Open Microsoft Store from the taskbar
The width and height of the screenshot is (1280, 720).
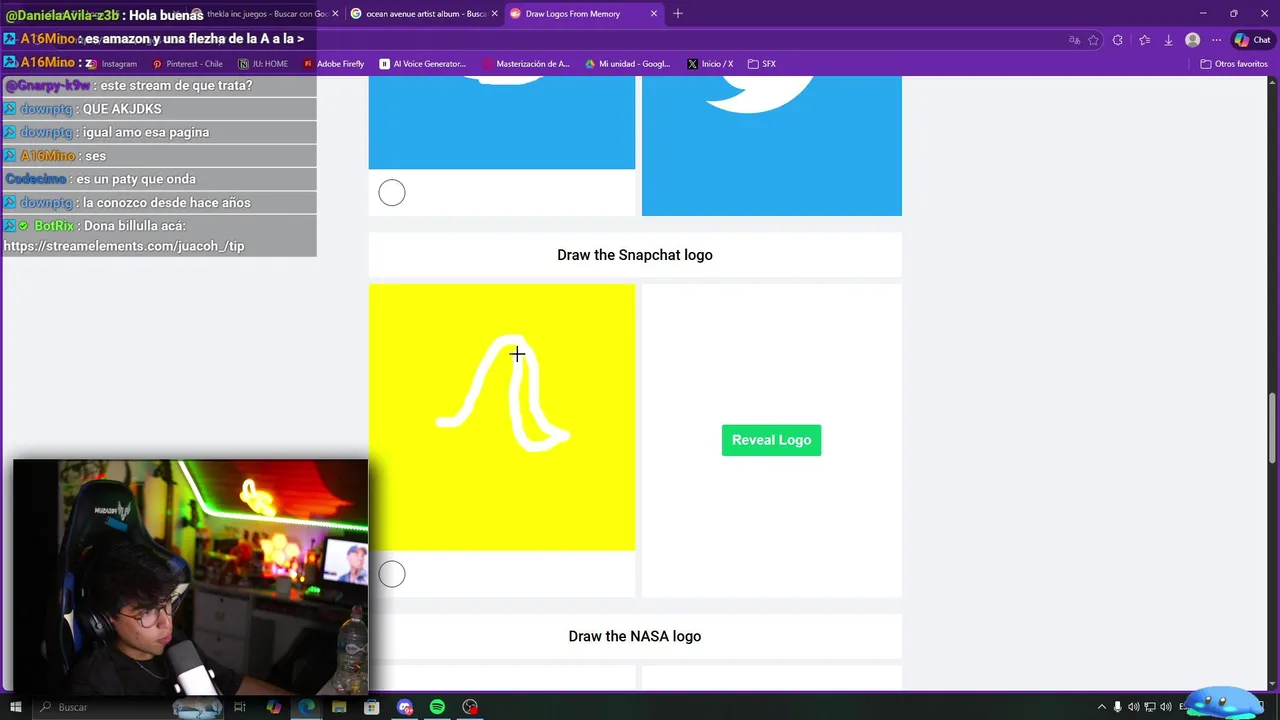[x=372, y=707]
